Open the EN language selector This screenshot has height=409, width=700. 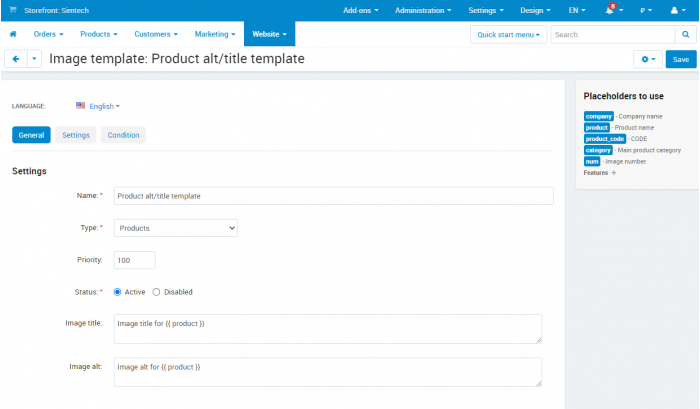coord(577,10)
